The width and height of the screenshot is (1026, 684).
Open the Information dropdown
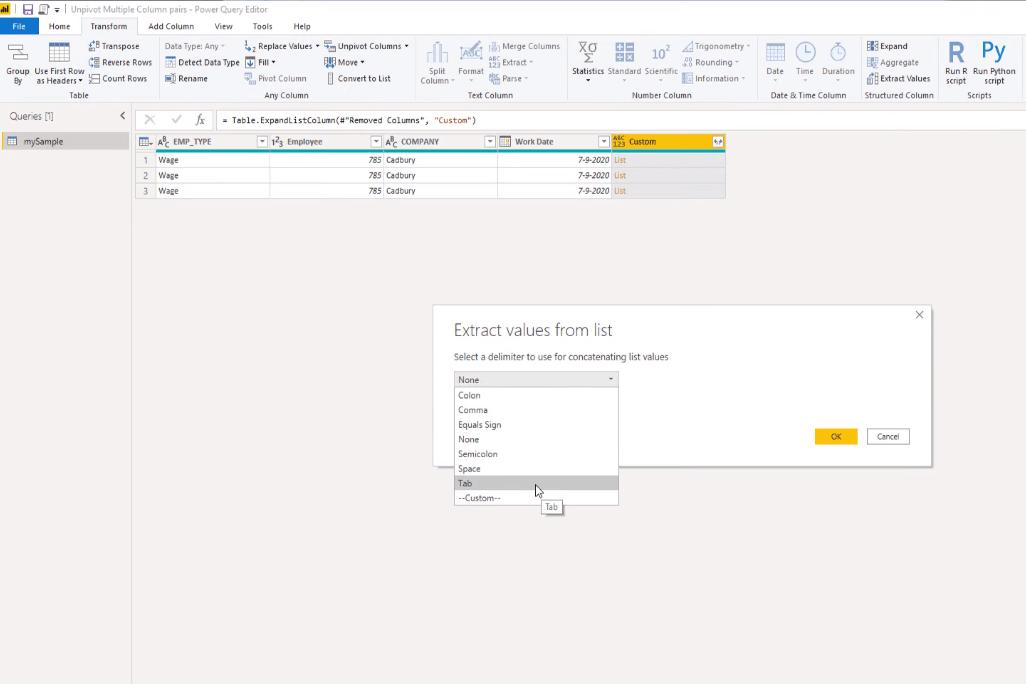(713, 78)
